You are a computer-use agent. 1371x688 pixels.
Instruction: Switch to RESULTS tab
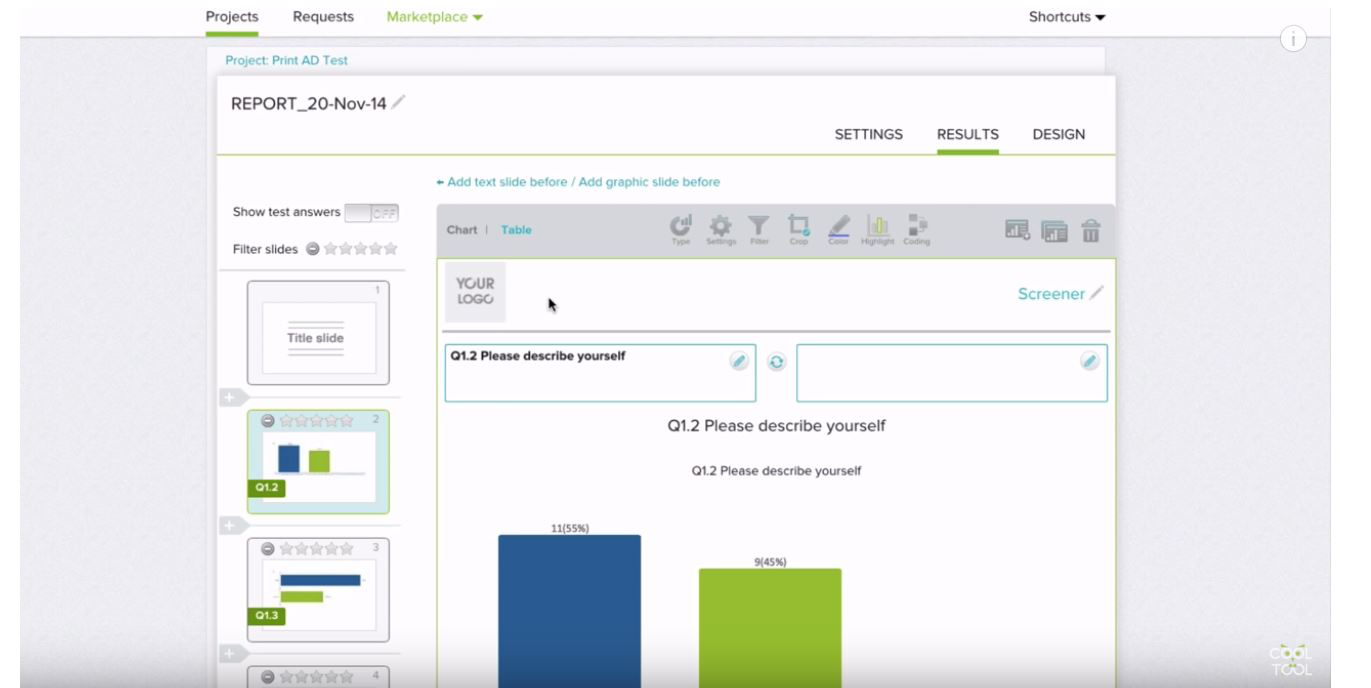[968, 134]
